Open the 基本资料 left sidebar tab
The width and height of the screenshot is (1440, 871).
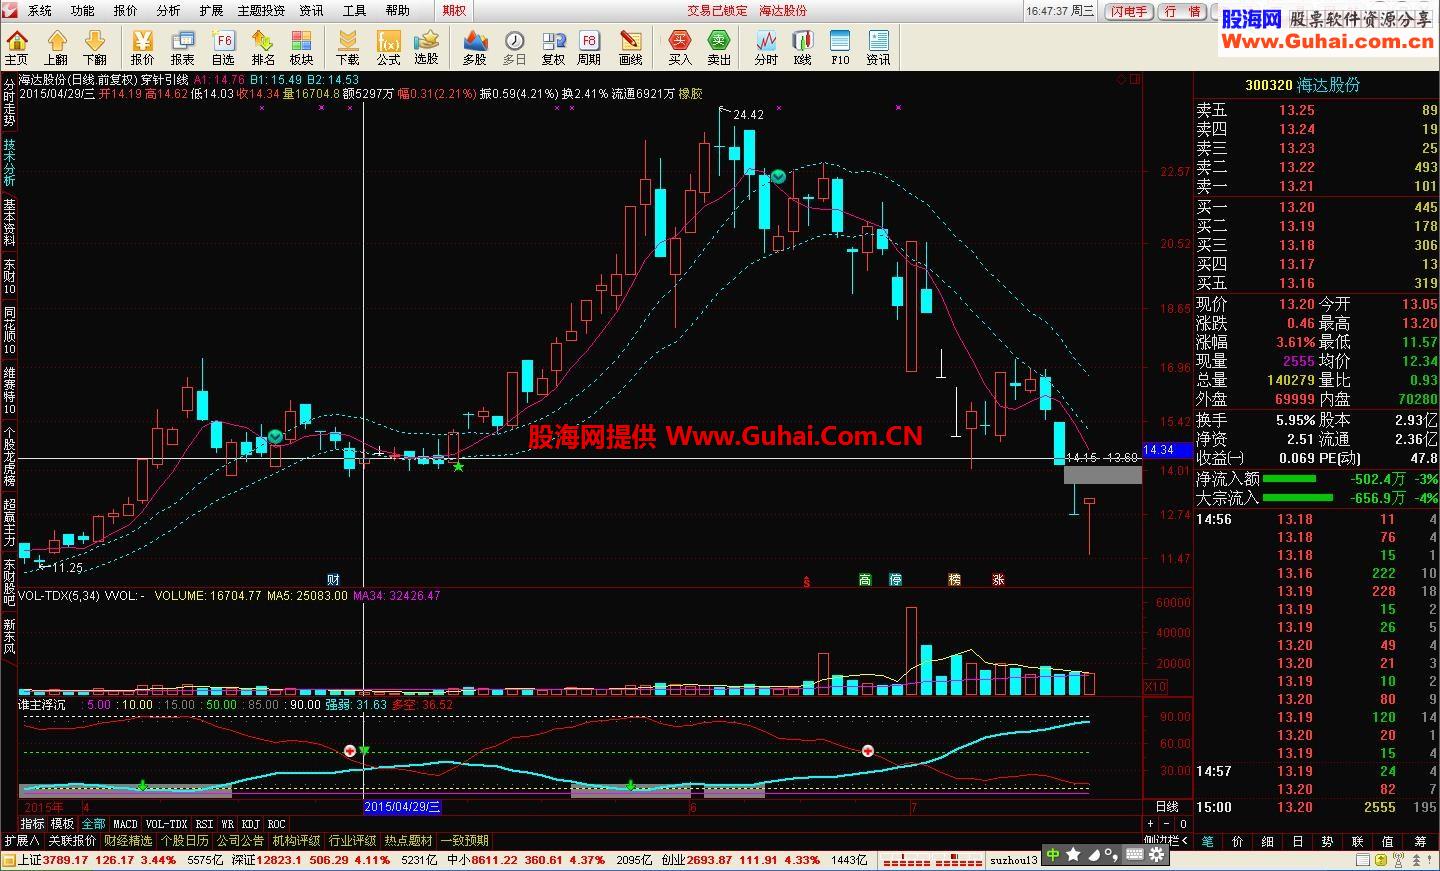pyautogui.click(x=9, y=222)
